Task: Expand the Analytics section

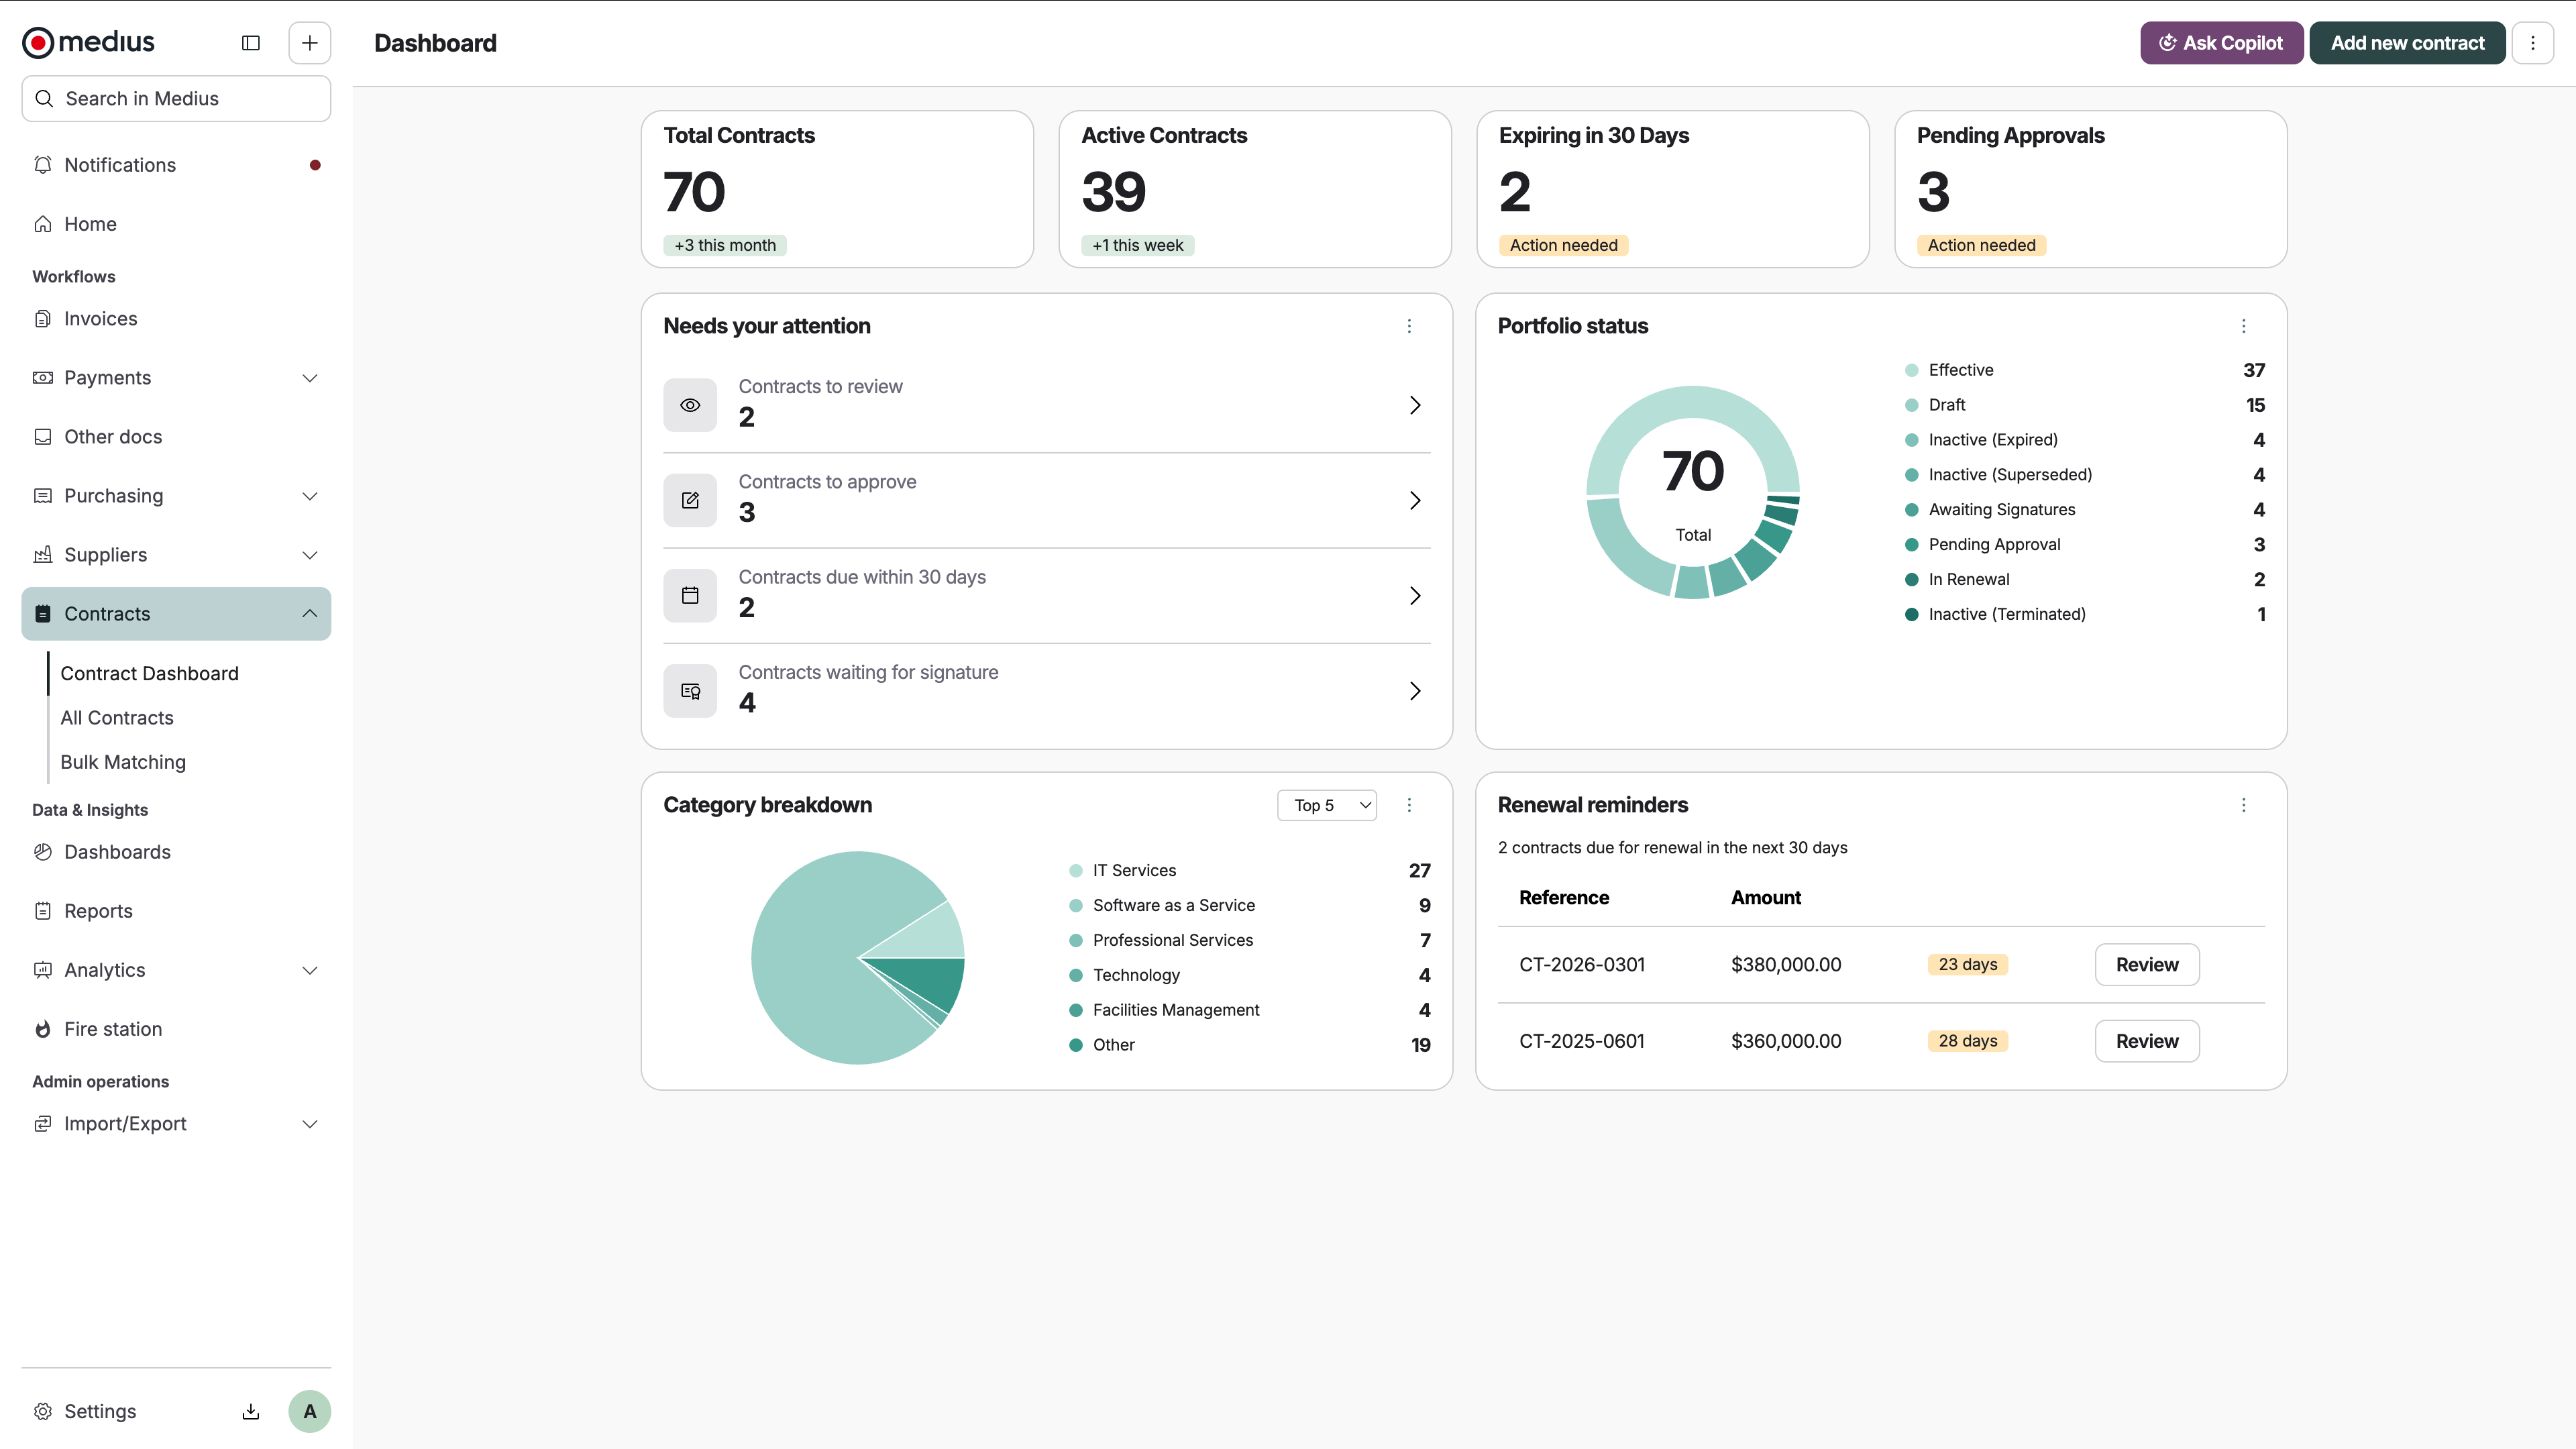Action: click(310, 970)
